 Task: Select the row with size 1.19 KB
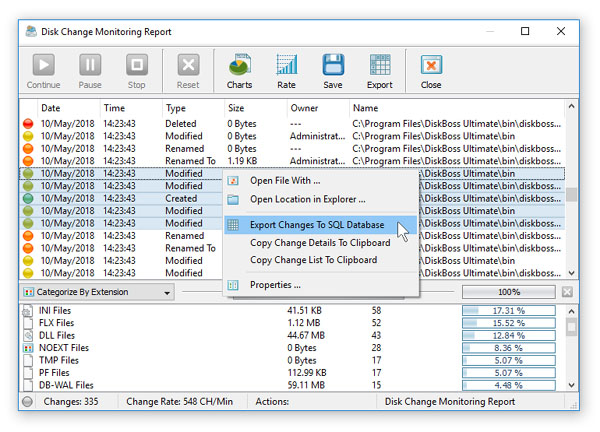point(292,161)
